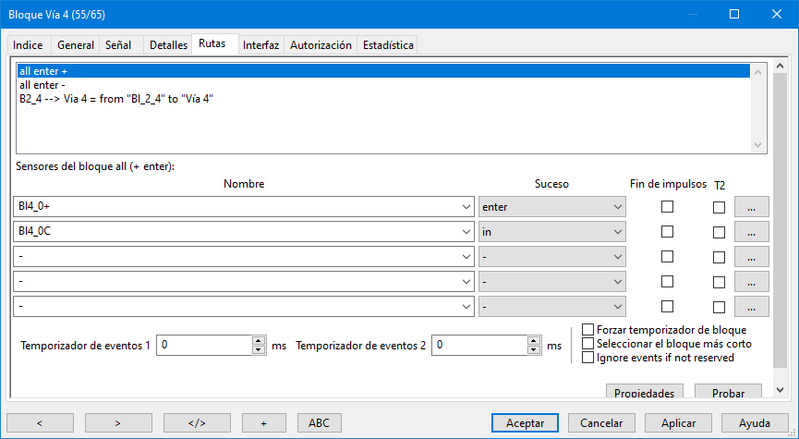Click the Propiedades button
The width and height of the screenshot is (799, 439).
pos(644,392)
